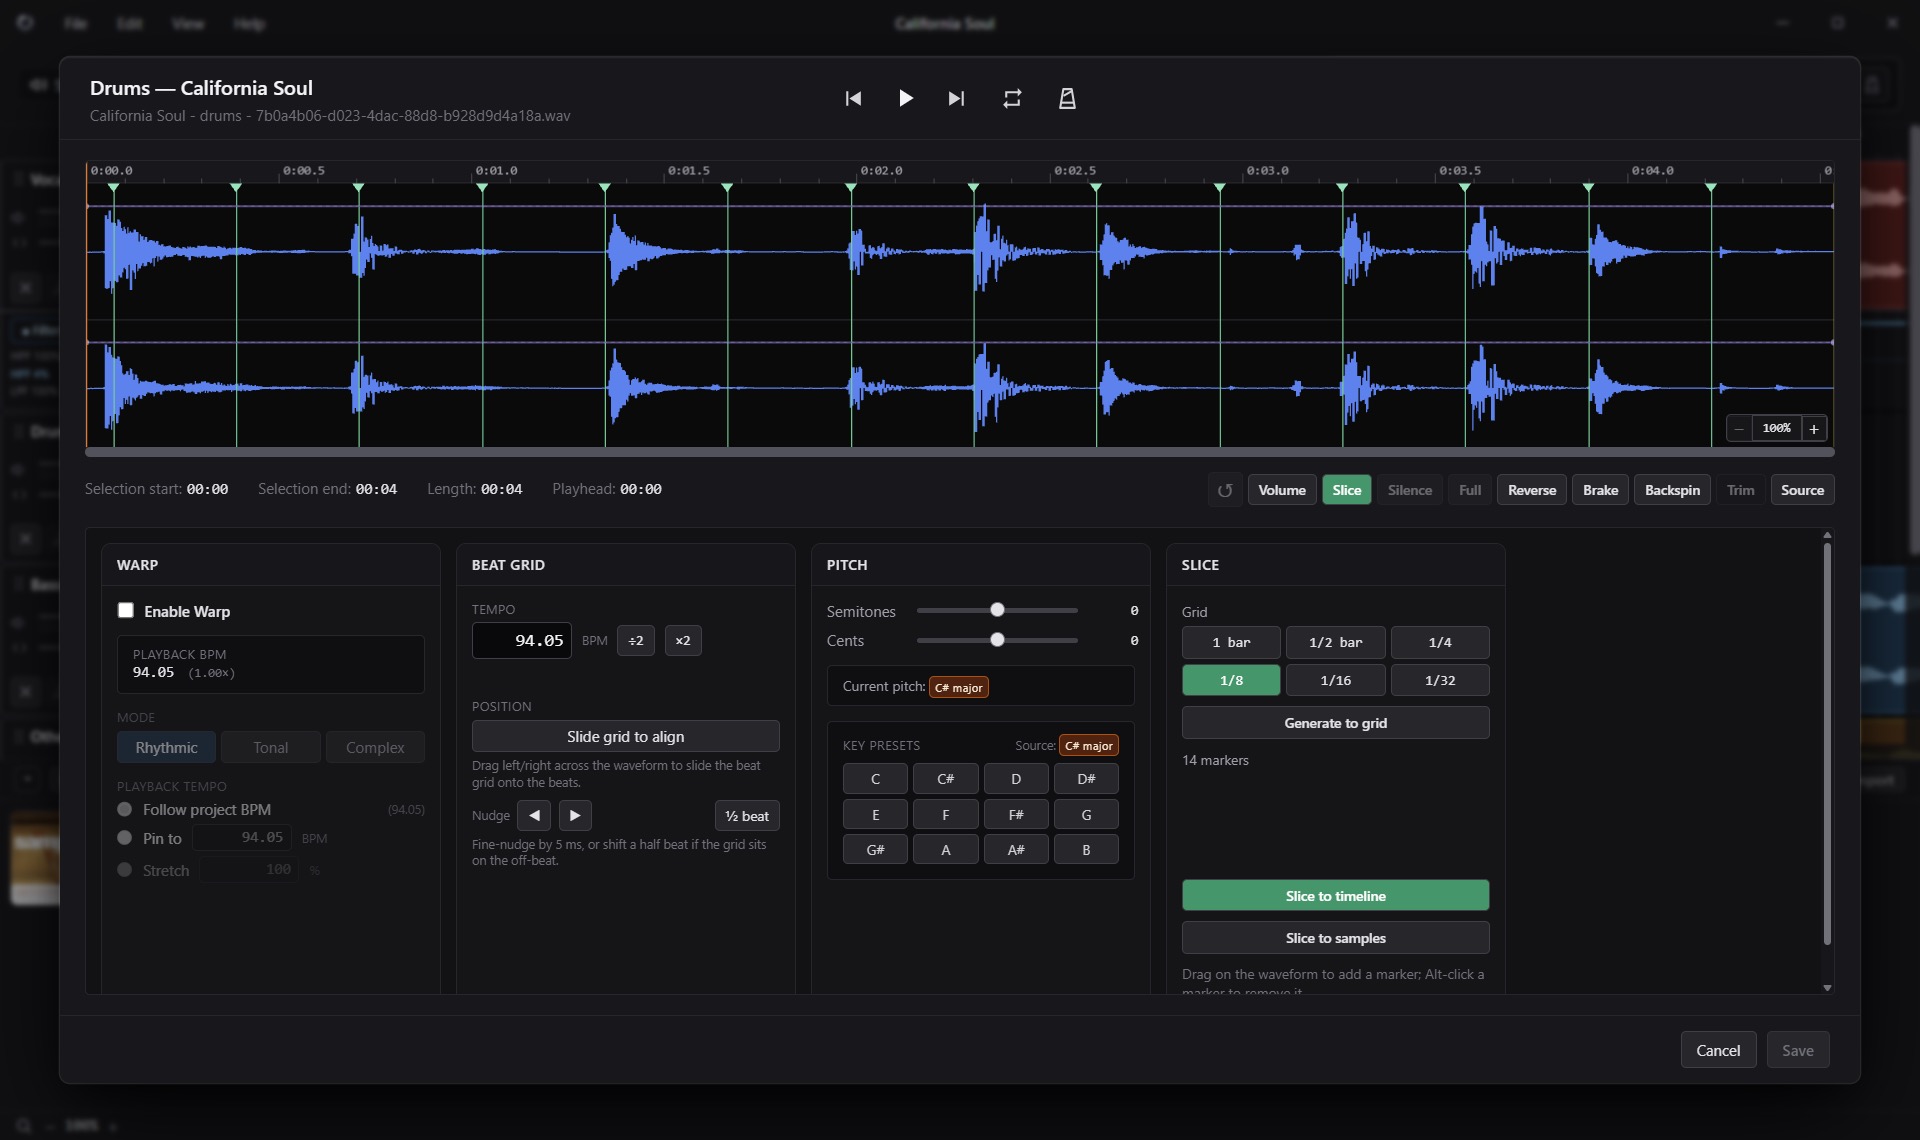Switch to the Reverse effect tab
The image size is (1920, 1140).
tap(1531, 490)
